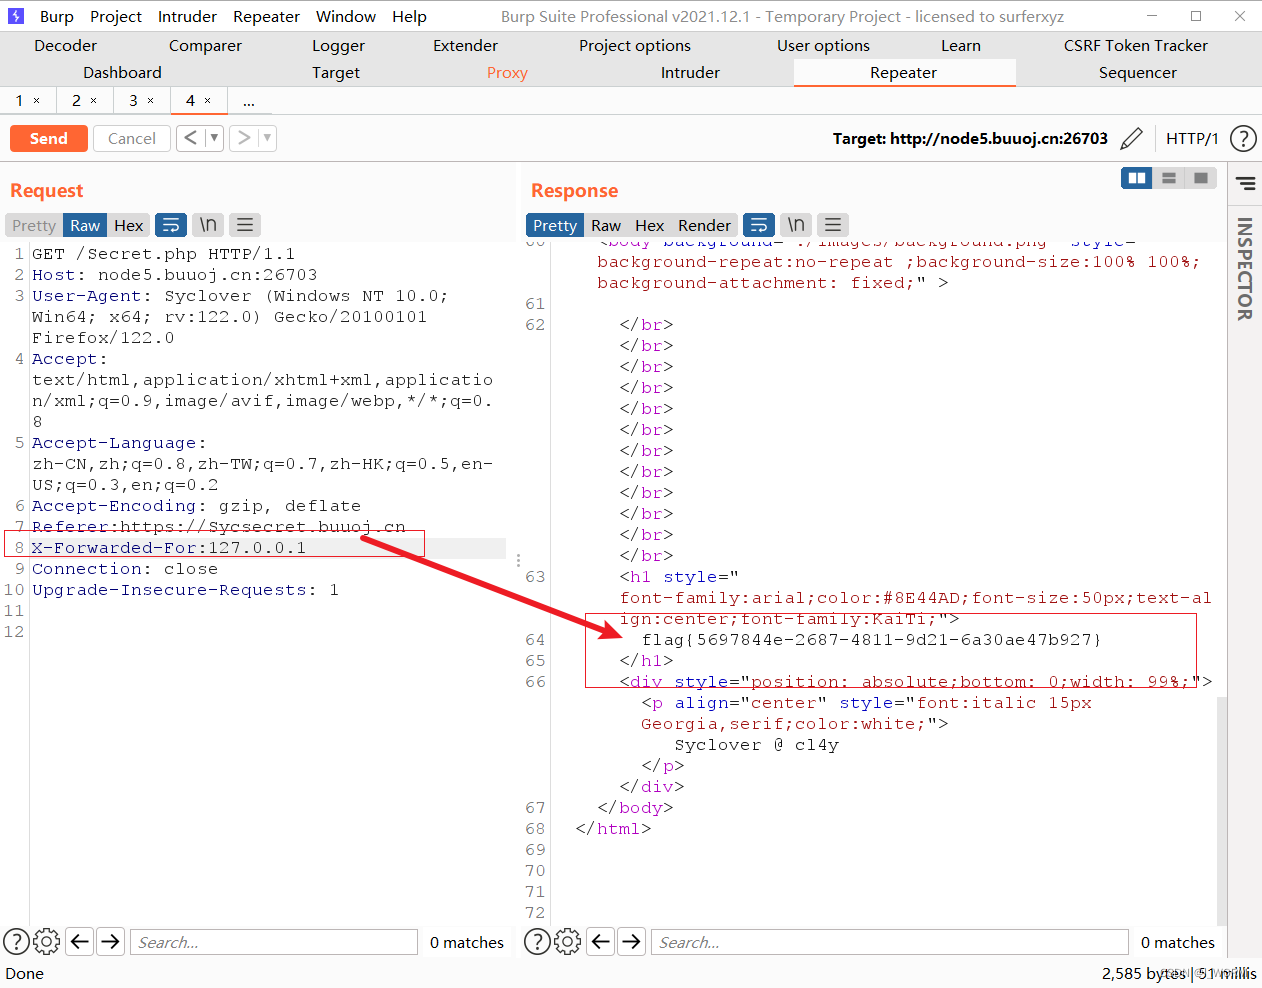Switch to the Dashboard tab
Viewport: 1262px width, 988px height.
coord(122,72)
